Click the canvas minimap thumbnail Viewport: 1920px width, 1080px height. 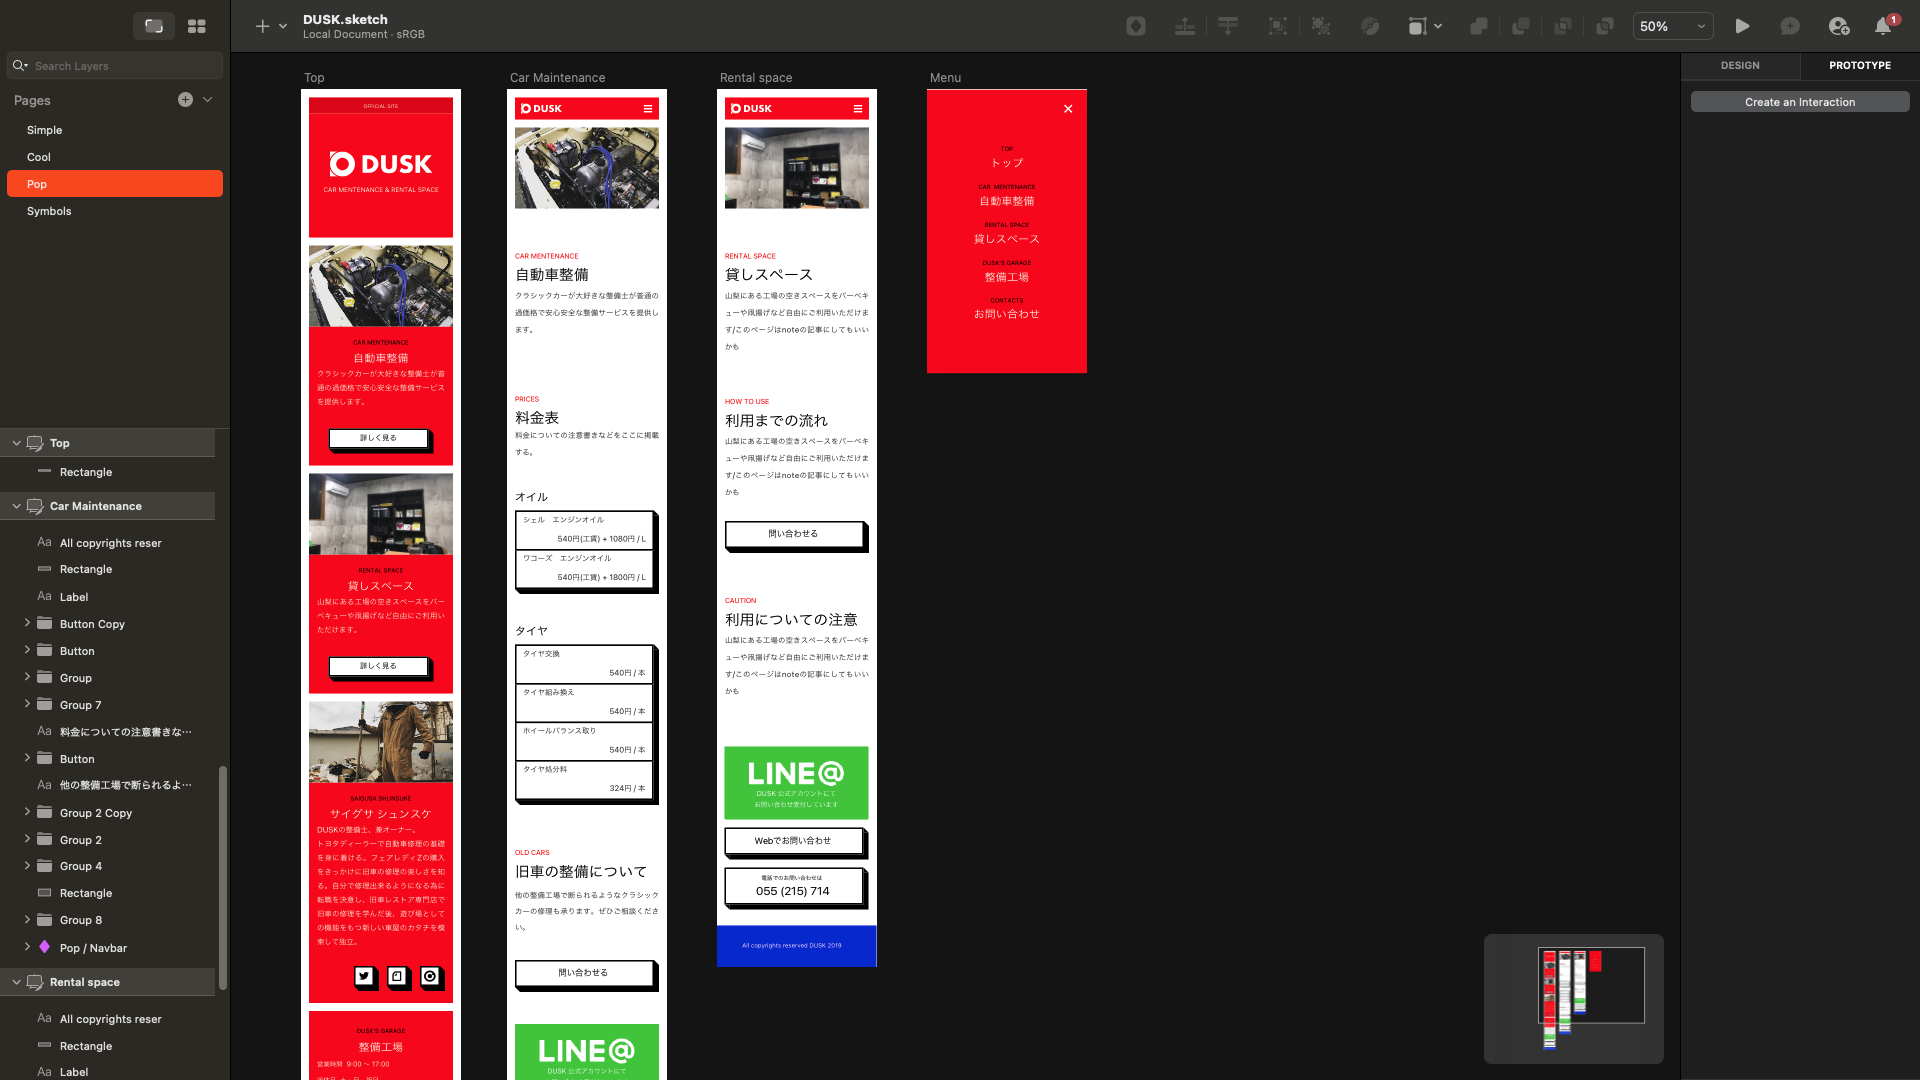click(x=1573, y=998)
